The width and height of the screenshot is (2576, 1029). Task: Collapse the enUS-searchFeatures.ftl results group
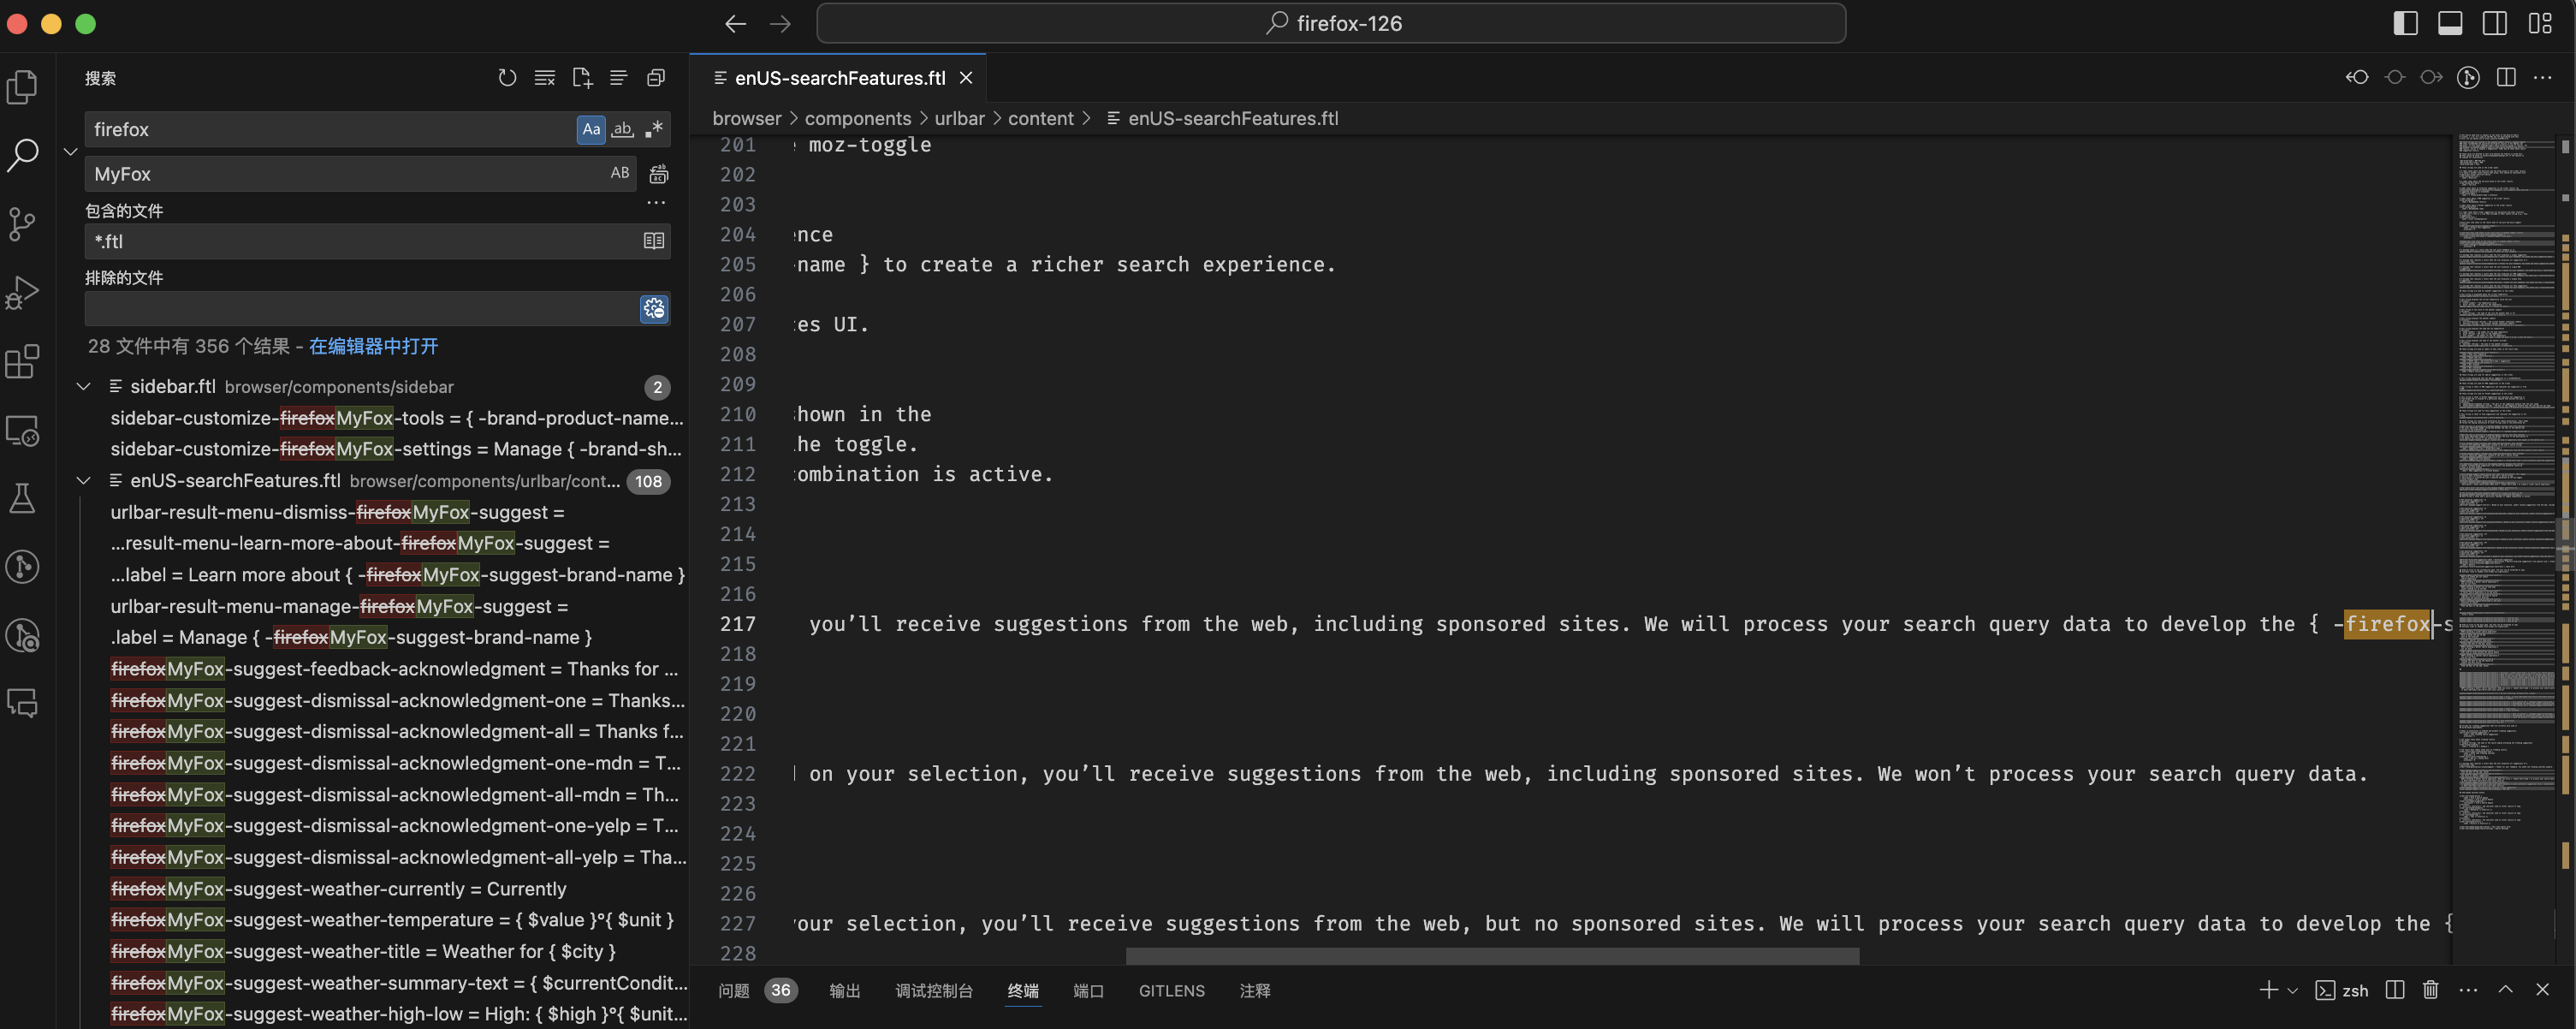pyautogui.click(x=84, y=481)
